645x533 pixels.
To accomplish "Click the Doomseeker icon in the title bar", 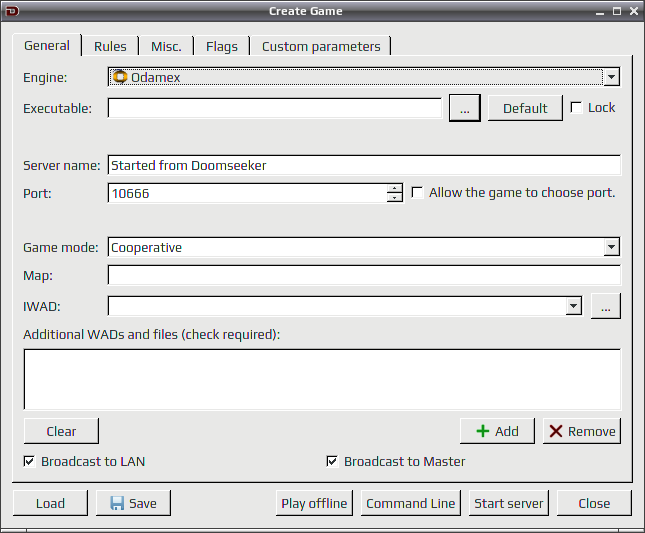I will 12,11.
